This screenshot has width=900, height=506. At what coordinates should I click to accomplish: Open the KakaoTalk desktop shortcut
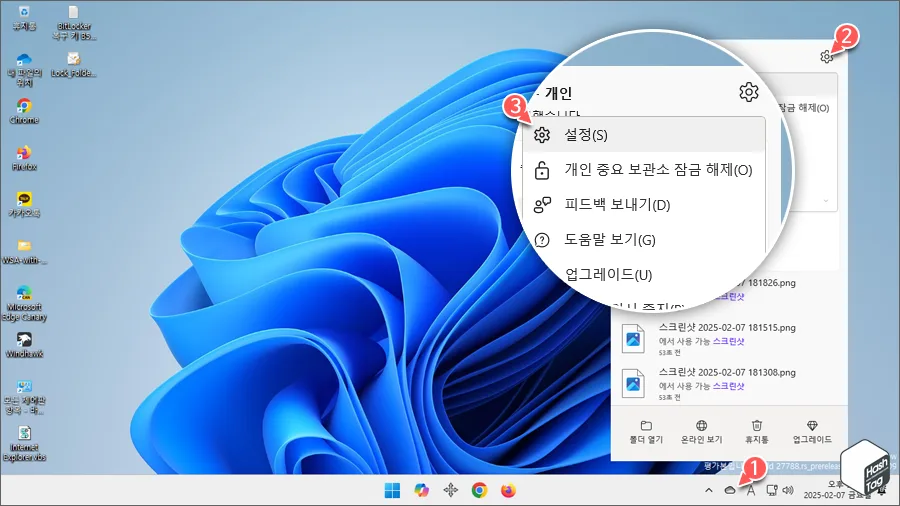tap(24, 204)
